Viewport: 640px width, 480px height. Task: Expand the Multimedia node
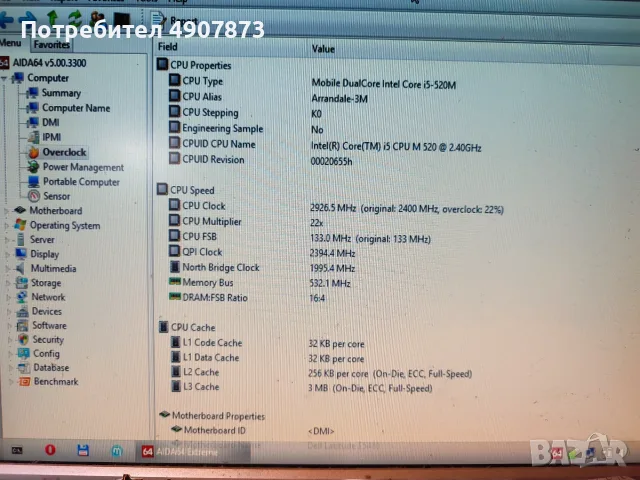8,269
